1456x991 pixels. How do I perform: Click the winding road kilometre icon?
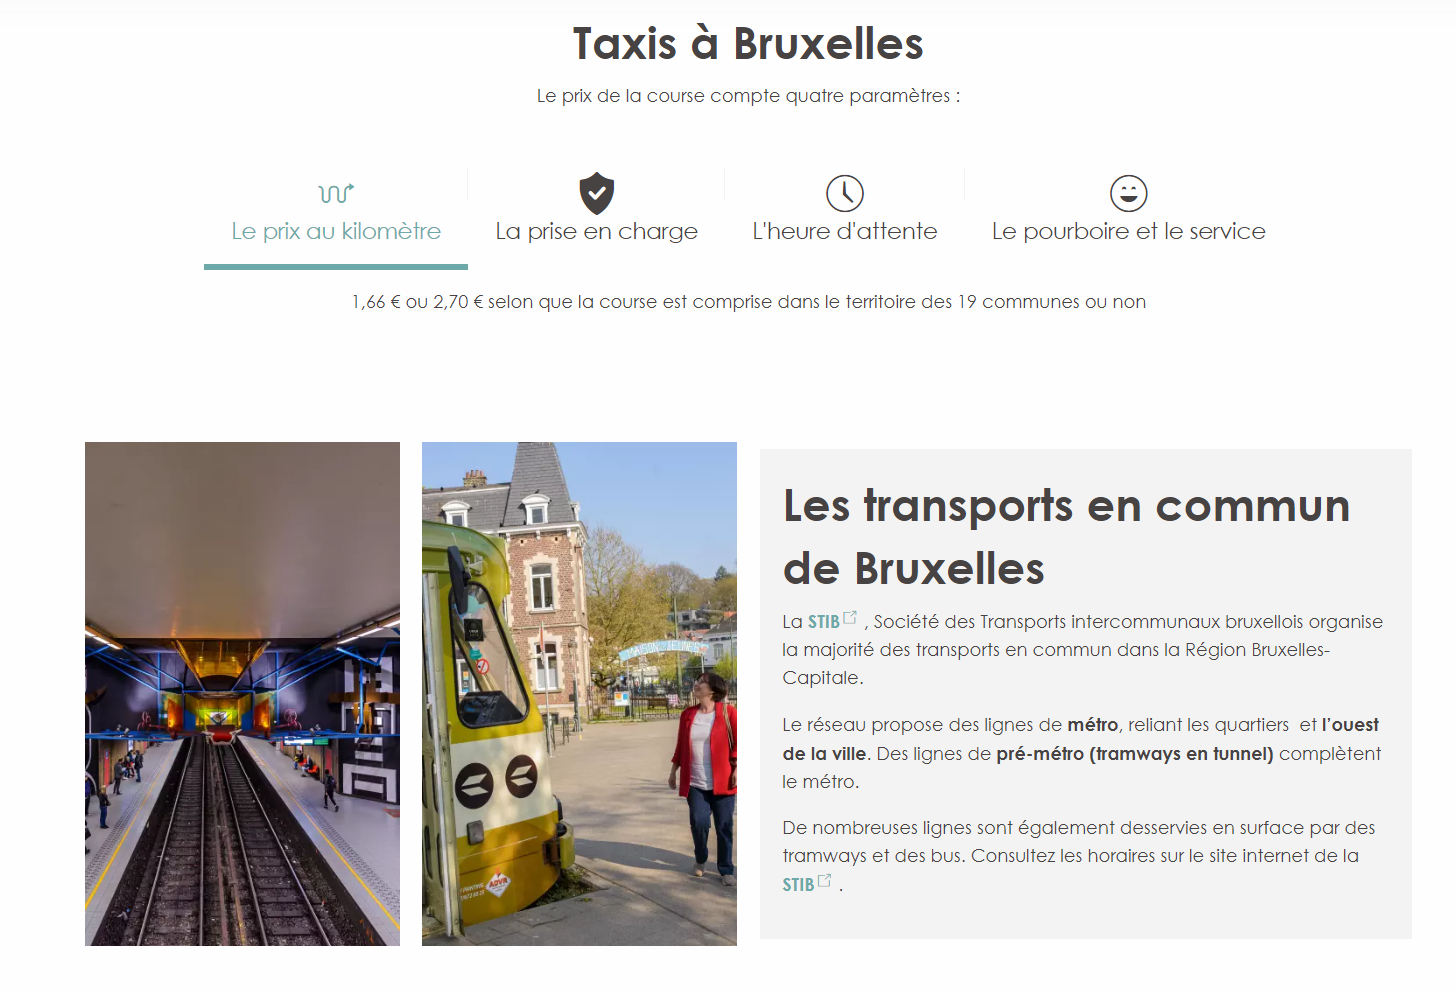coord(336,193)
